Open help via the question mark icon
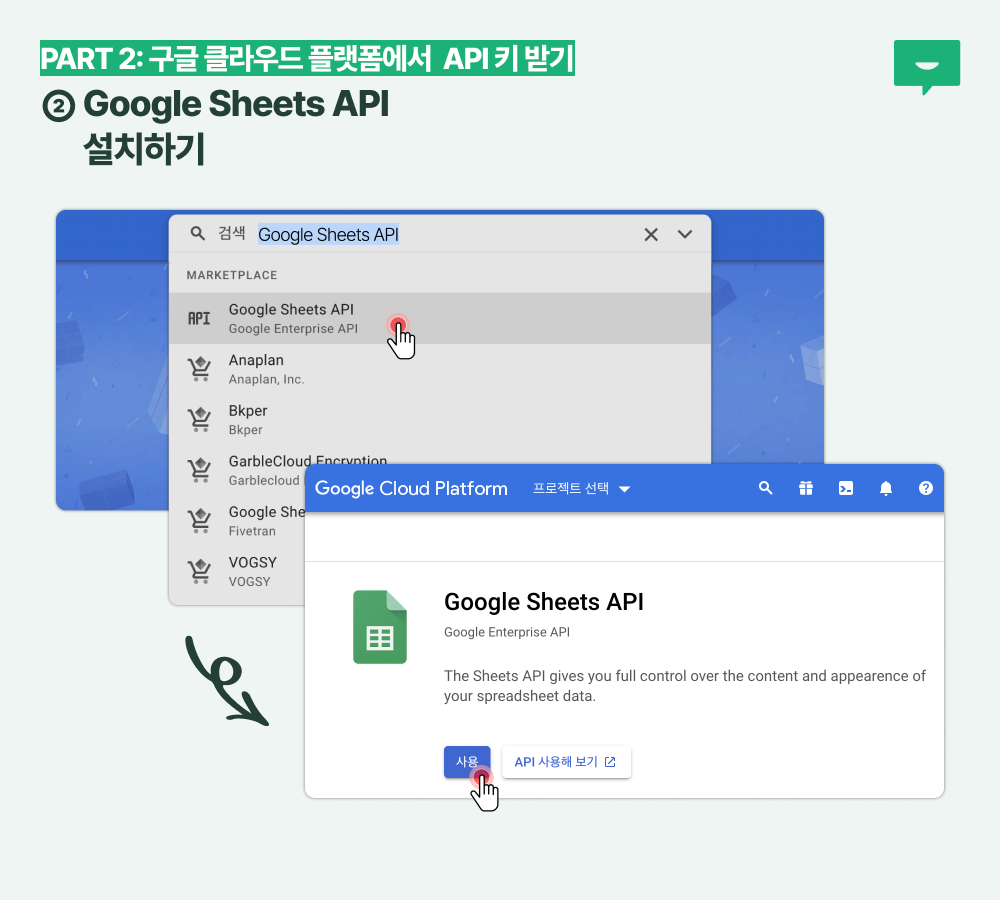Viewport: 1000px width, 900px height. [925, 489]
